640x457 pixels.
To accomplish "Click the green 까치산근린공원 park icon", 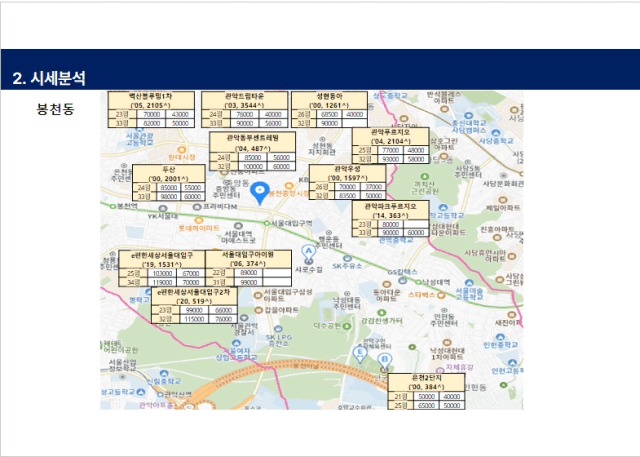I will tap(424, 176).
